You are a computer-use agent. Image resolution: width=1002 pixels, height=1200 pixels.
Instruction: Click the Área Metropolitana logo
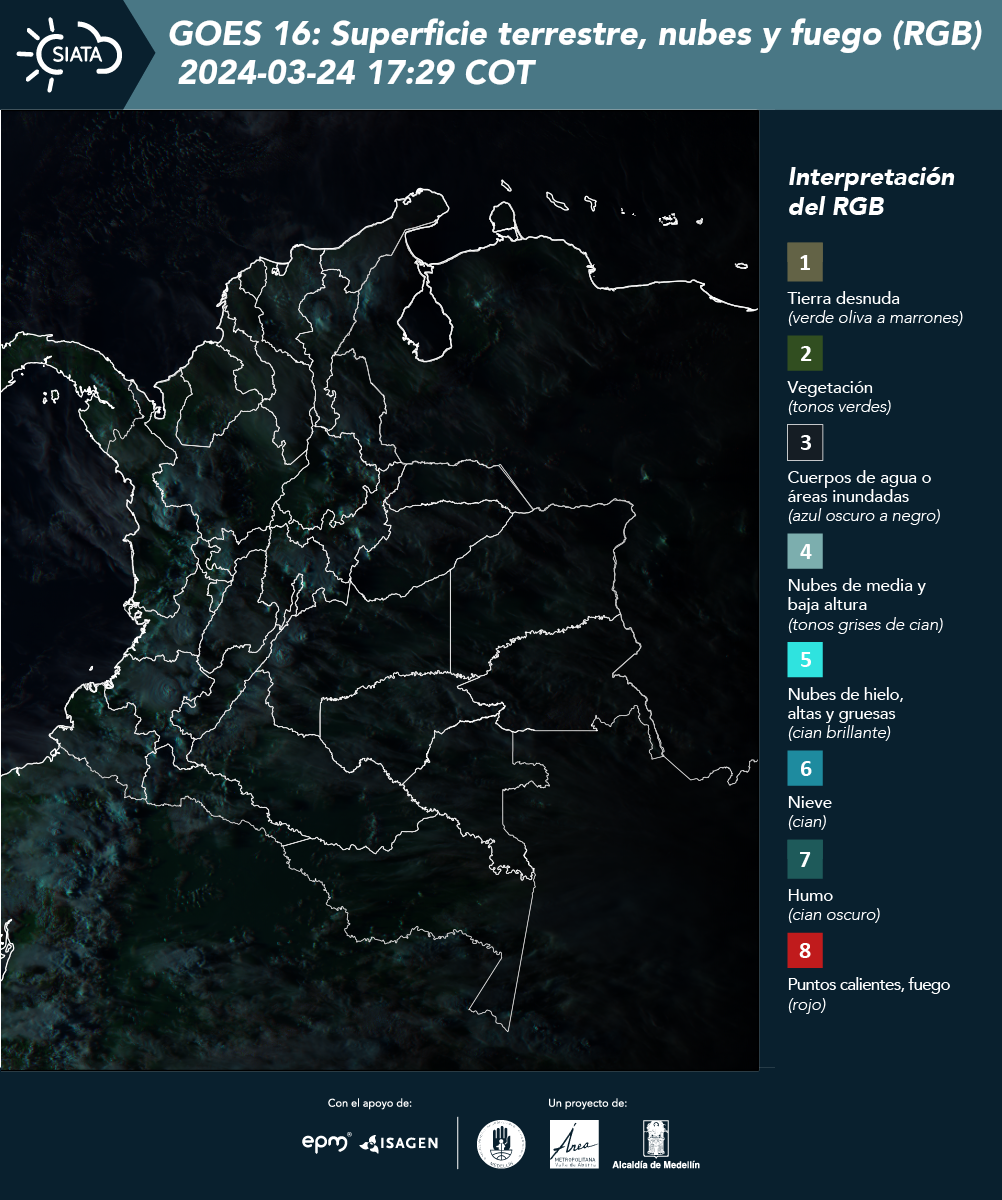(575, 1144)
